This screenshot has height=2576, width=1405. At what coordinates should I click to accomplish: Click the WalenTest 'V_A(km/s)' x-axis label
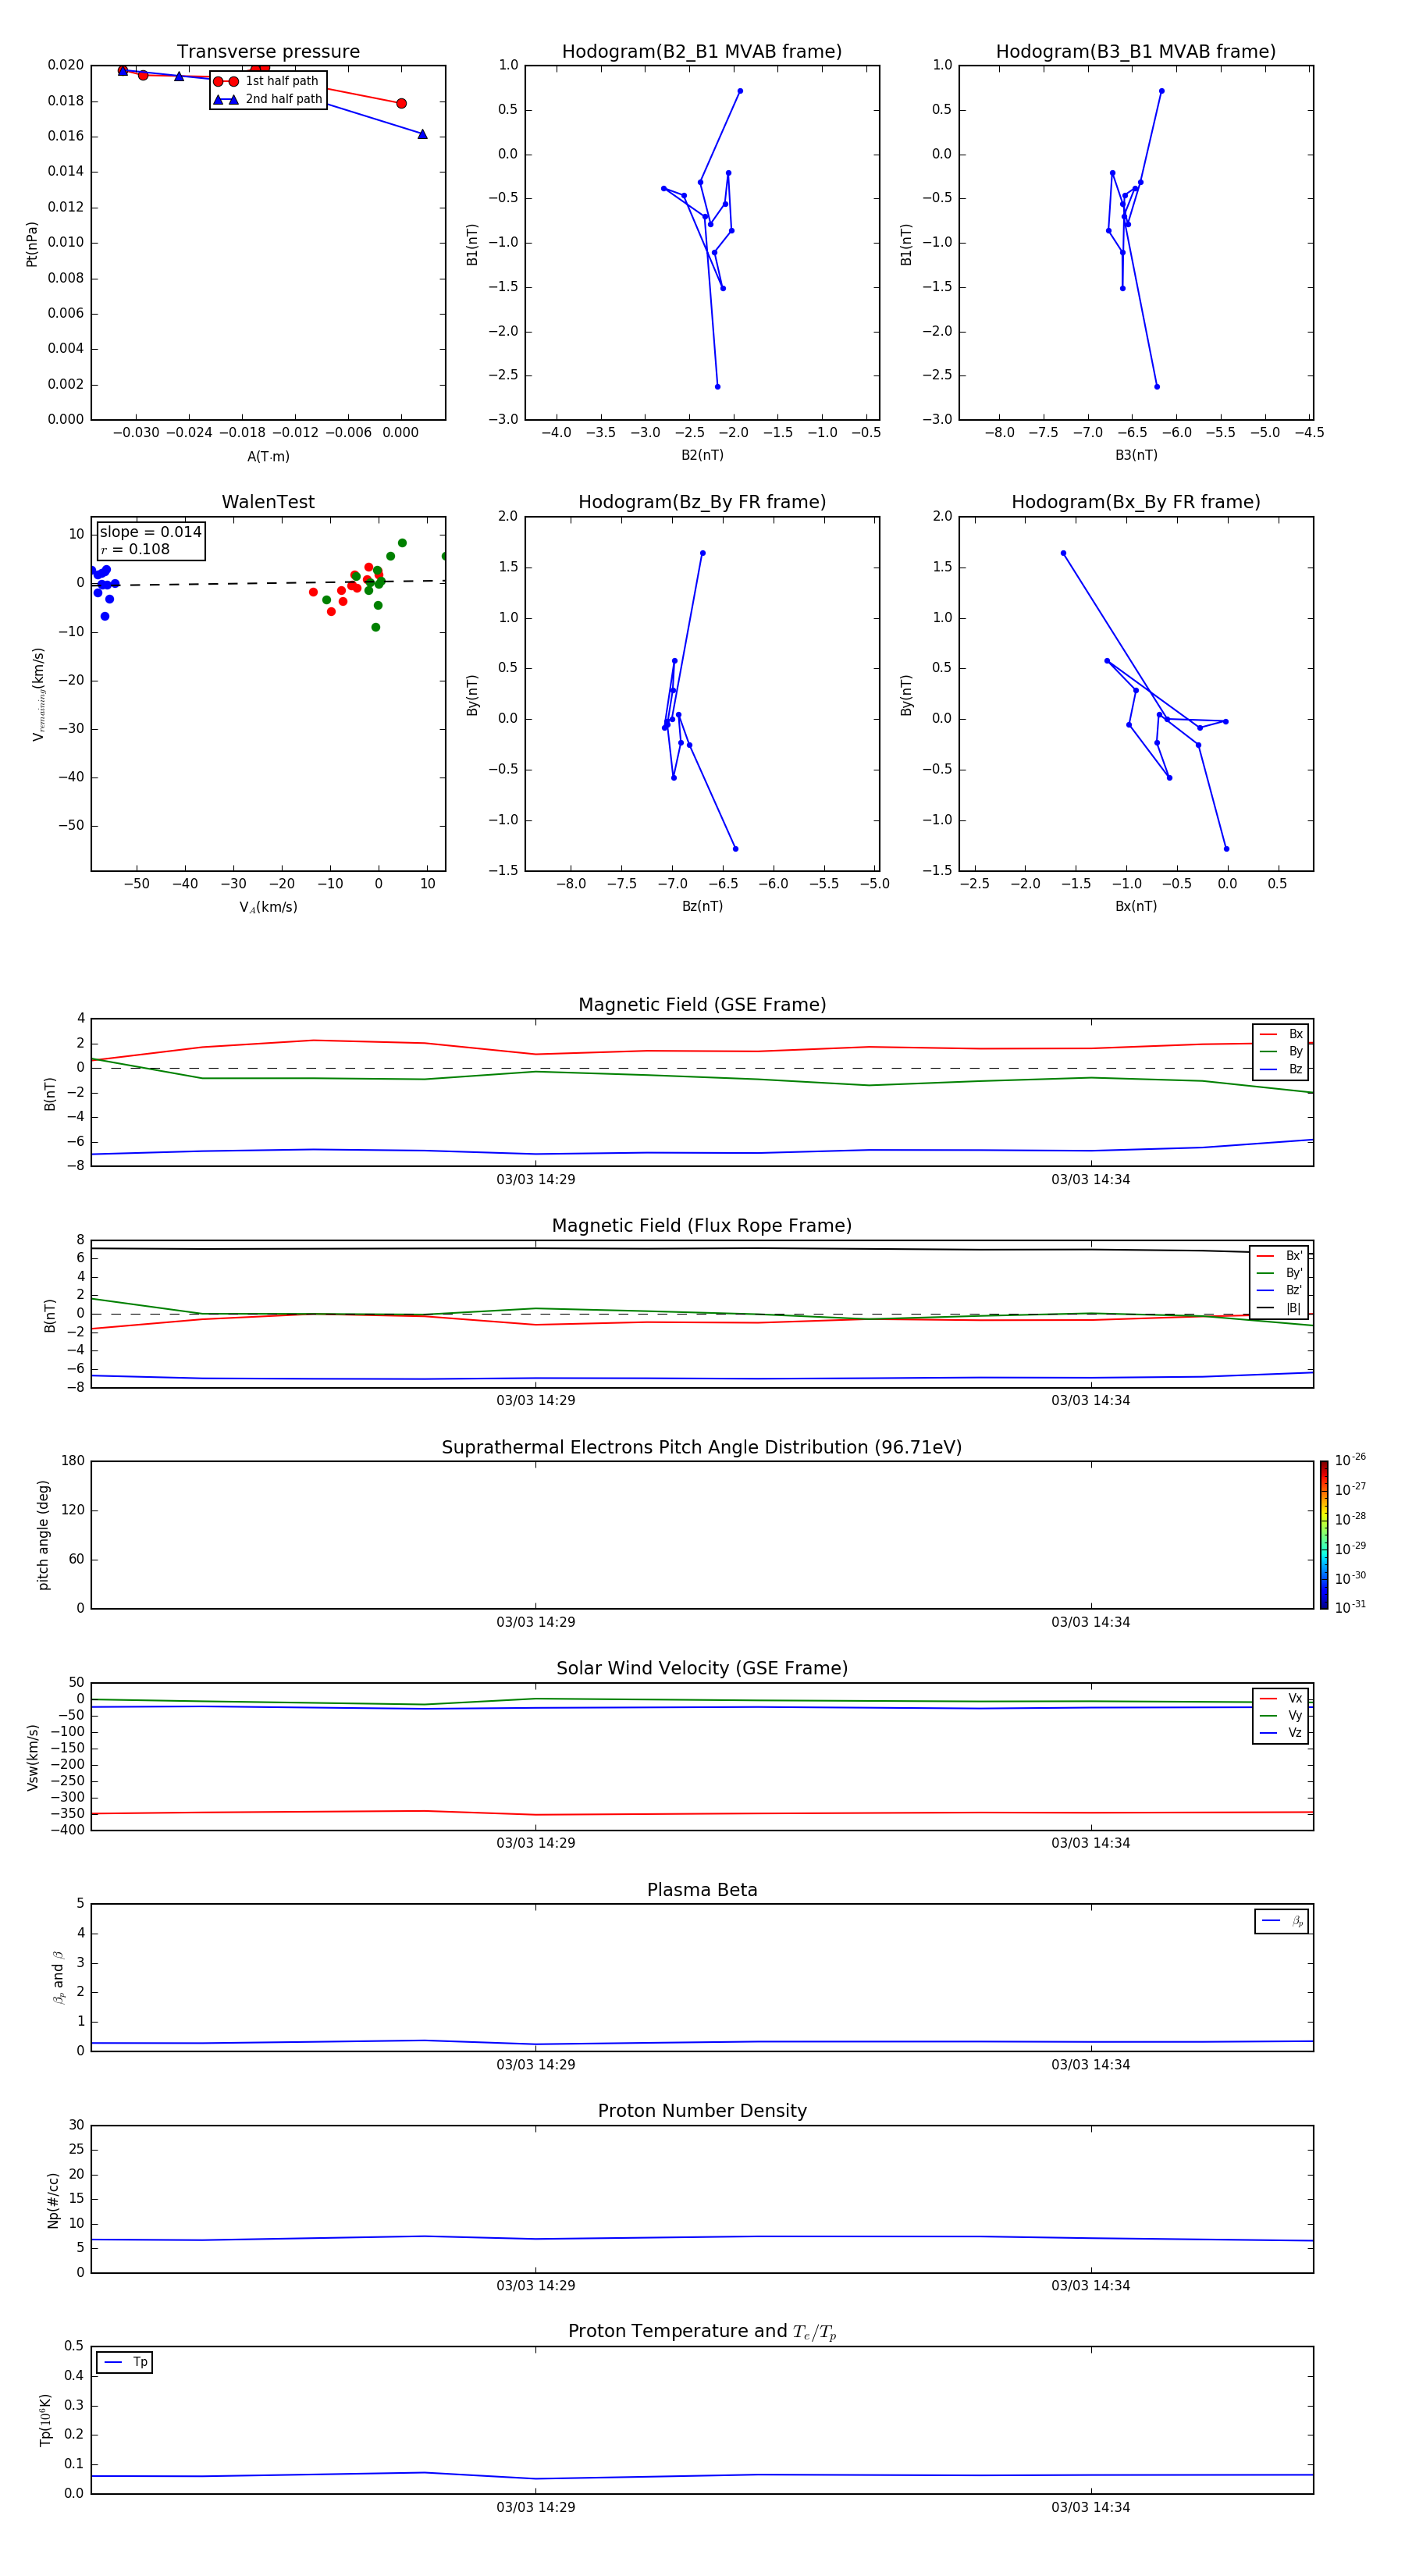click(268, 907)
